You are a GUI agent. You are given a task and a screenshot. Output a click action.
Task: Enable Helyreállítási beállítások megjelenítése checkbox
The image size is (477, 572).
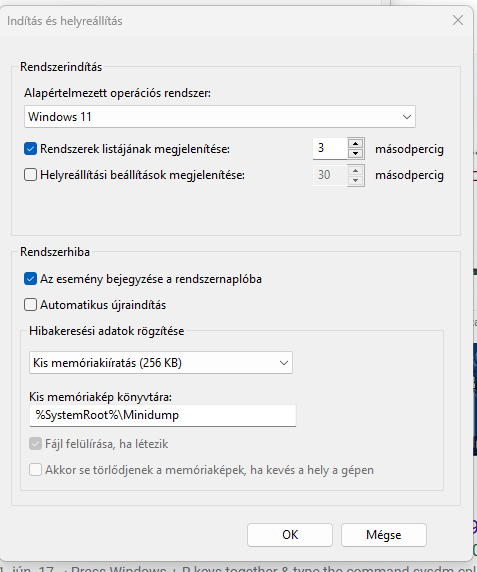[30, 175]
